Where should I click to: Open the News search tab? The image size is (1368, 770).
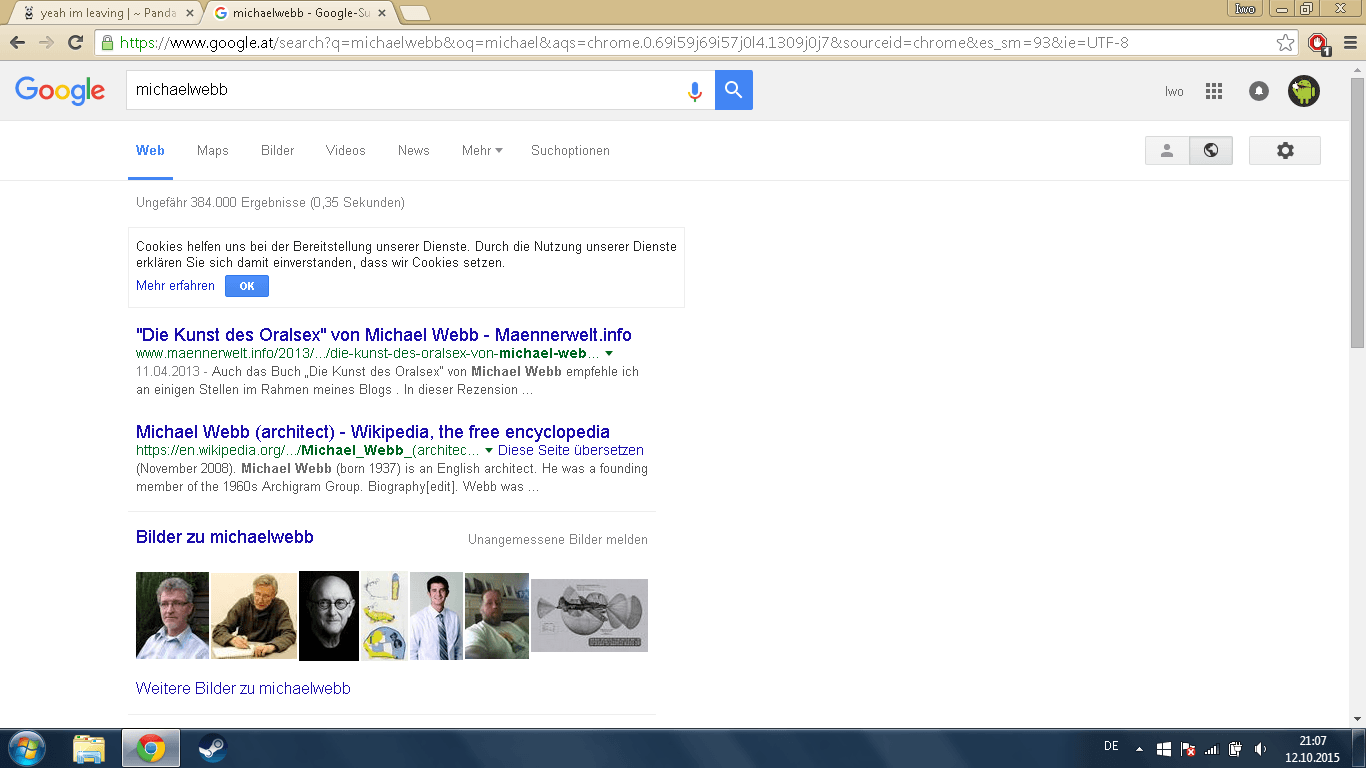413,151
